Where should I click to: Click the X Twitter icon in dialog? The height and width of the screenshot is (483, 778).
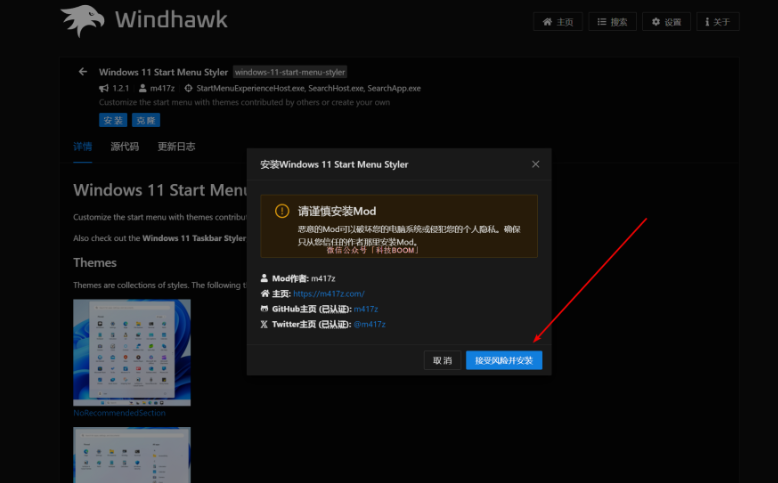[264, 324]
